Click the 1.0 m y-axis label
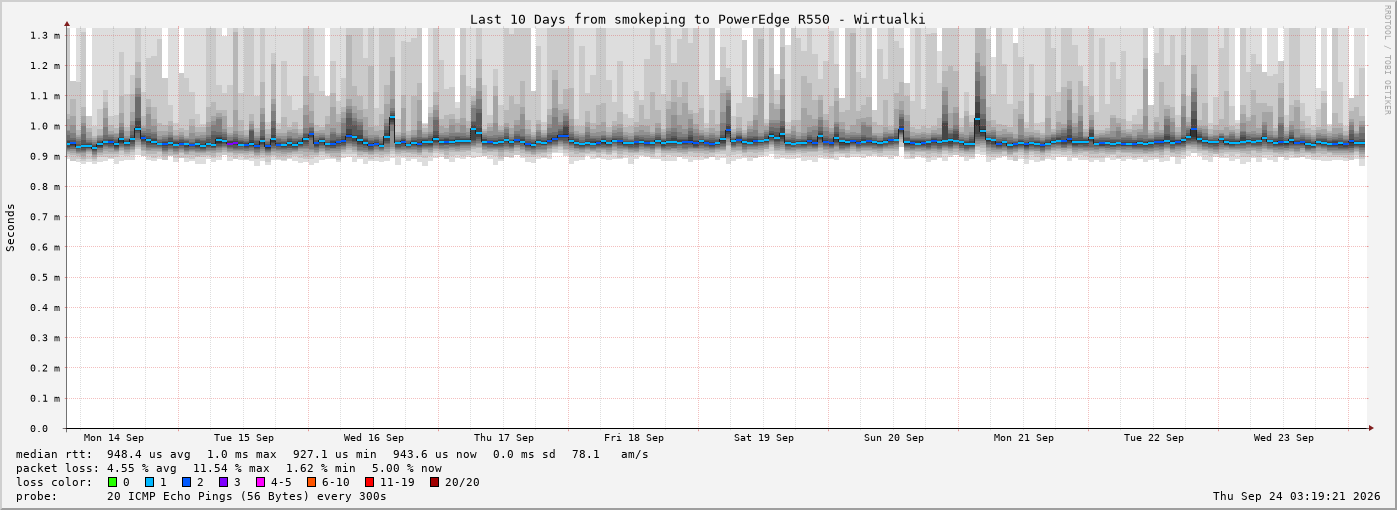The image size is (1397, 510). click(x=46, y=126)
